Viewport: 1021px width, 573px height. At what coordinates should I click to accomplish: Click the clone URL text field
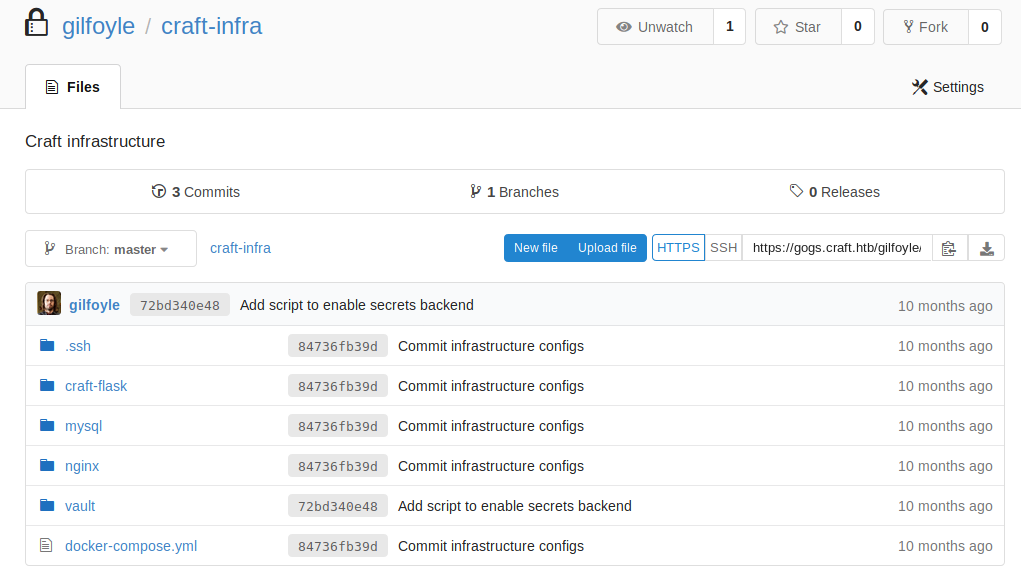point(836,248)
